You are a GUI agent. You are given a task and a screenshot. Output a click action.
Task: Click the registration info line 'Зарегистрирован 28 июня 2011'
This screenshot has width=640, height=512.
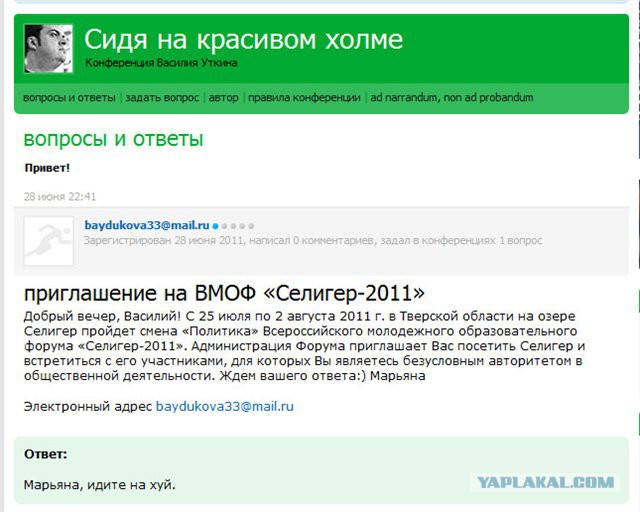point(164,240)
